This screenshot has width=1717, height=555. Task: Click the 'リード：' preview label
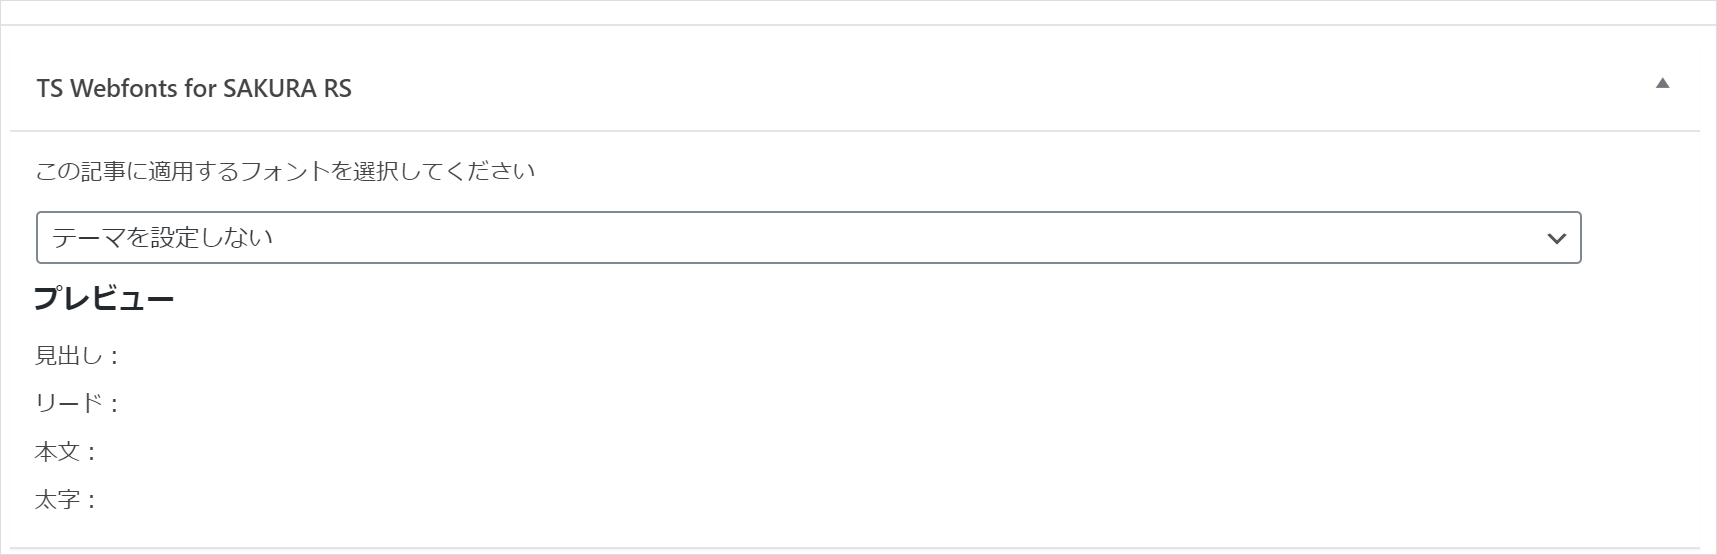coord(78,404)
